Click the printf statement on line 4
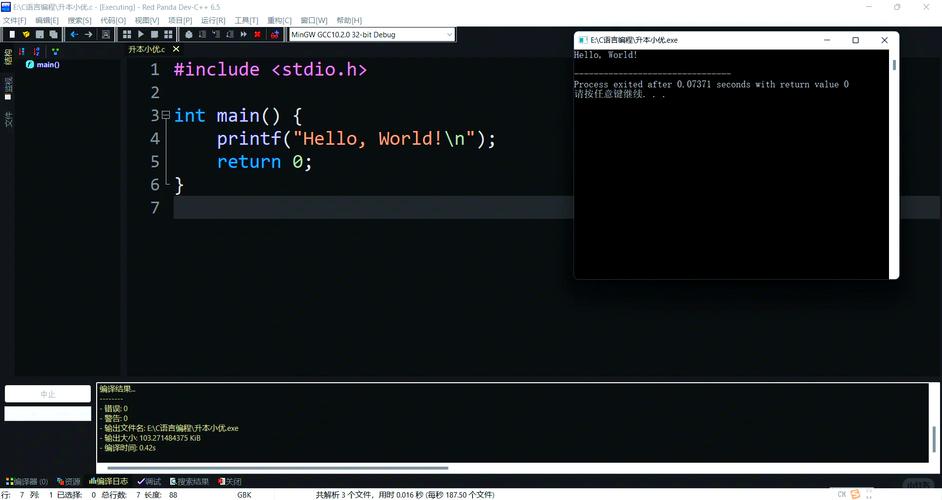942x500 pixels. point(356,139)
